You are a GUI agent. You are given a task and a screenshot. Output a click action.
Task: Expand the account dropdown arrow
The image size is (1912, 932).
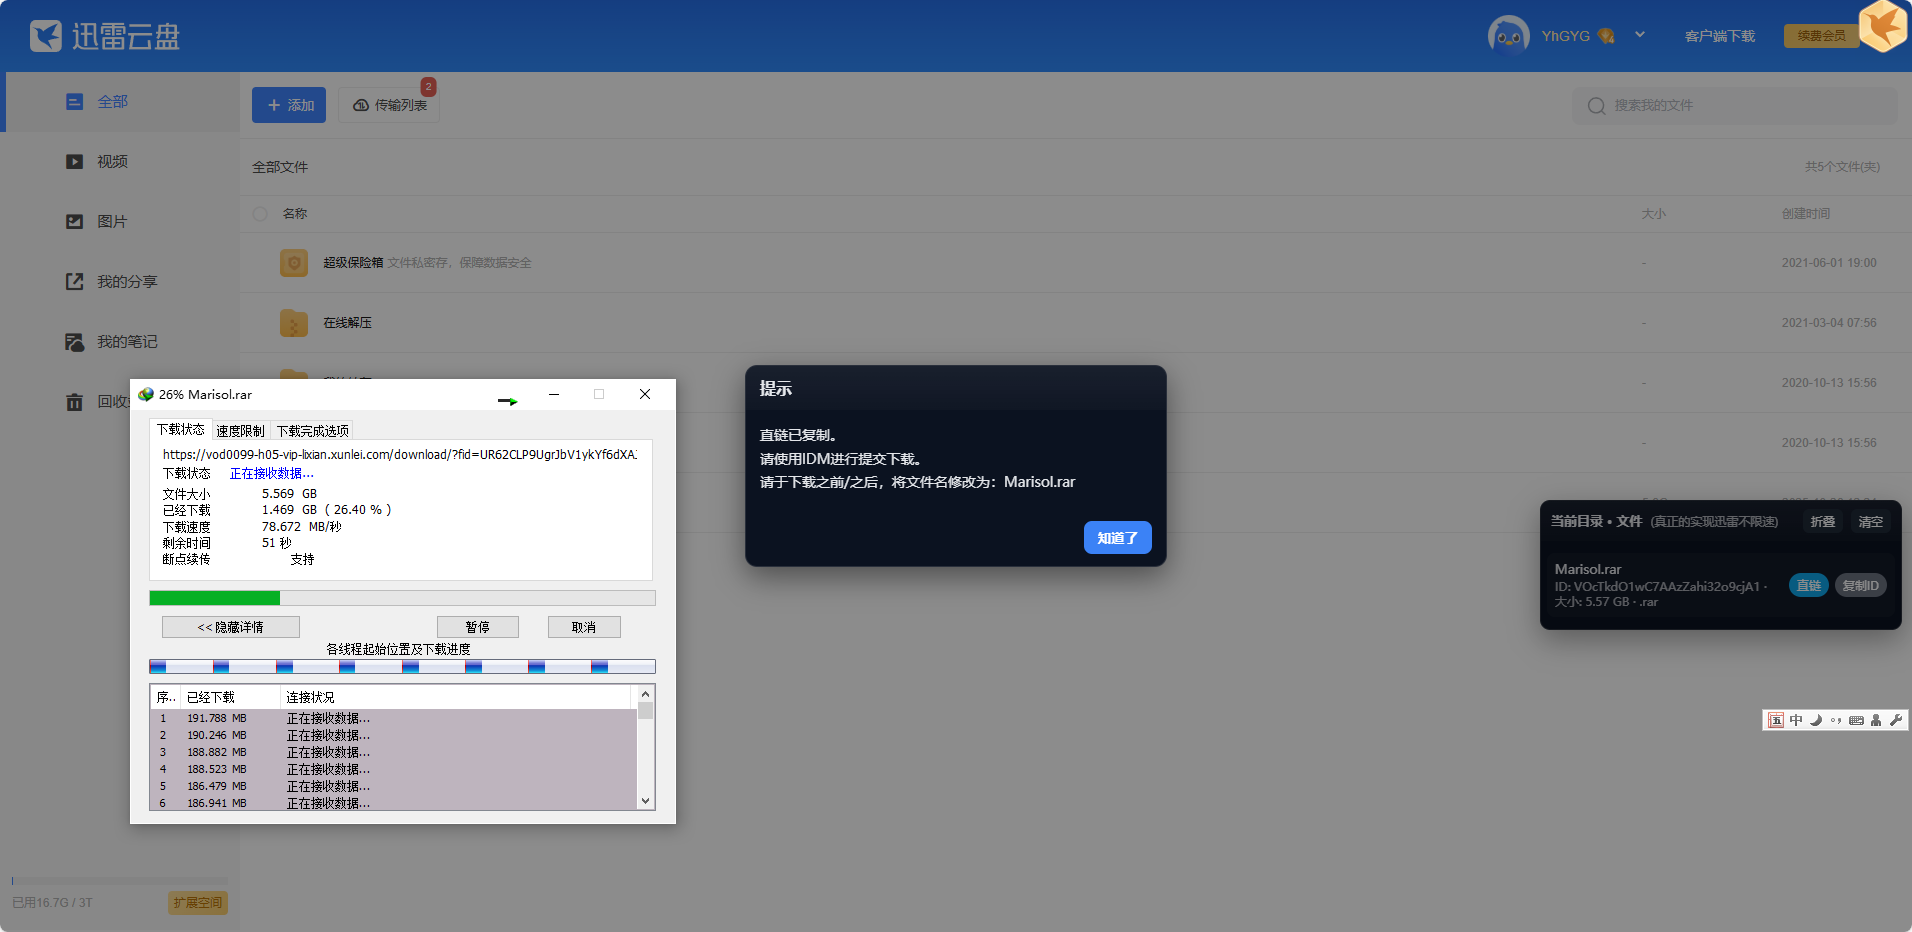1640,35
